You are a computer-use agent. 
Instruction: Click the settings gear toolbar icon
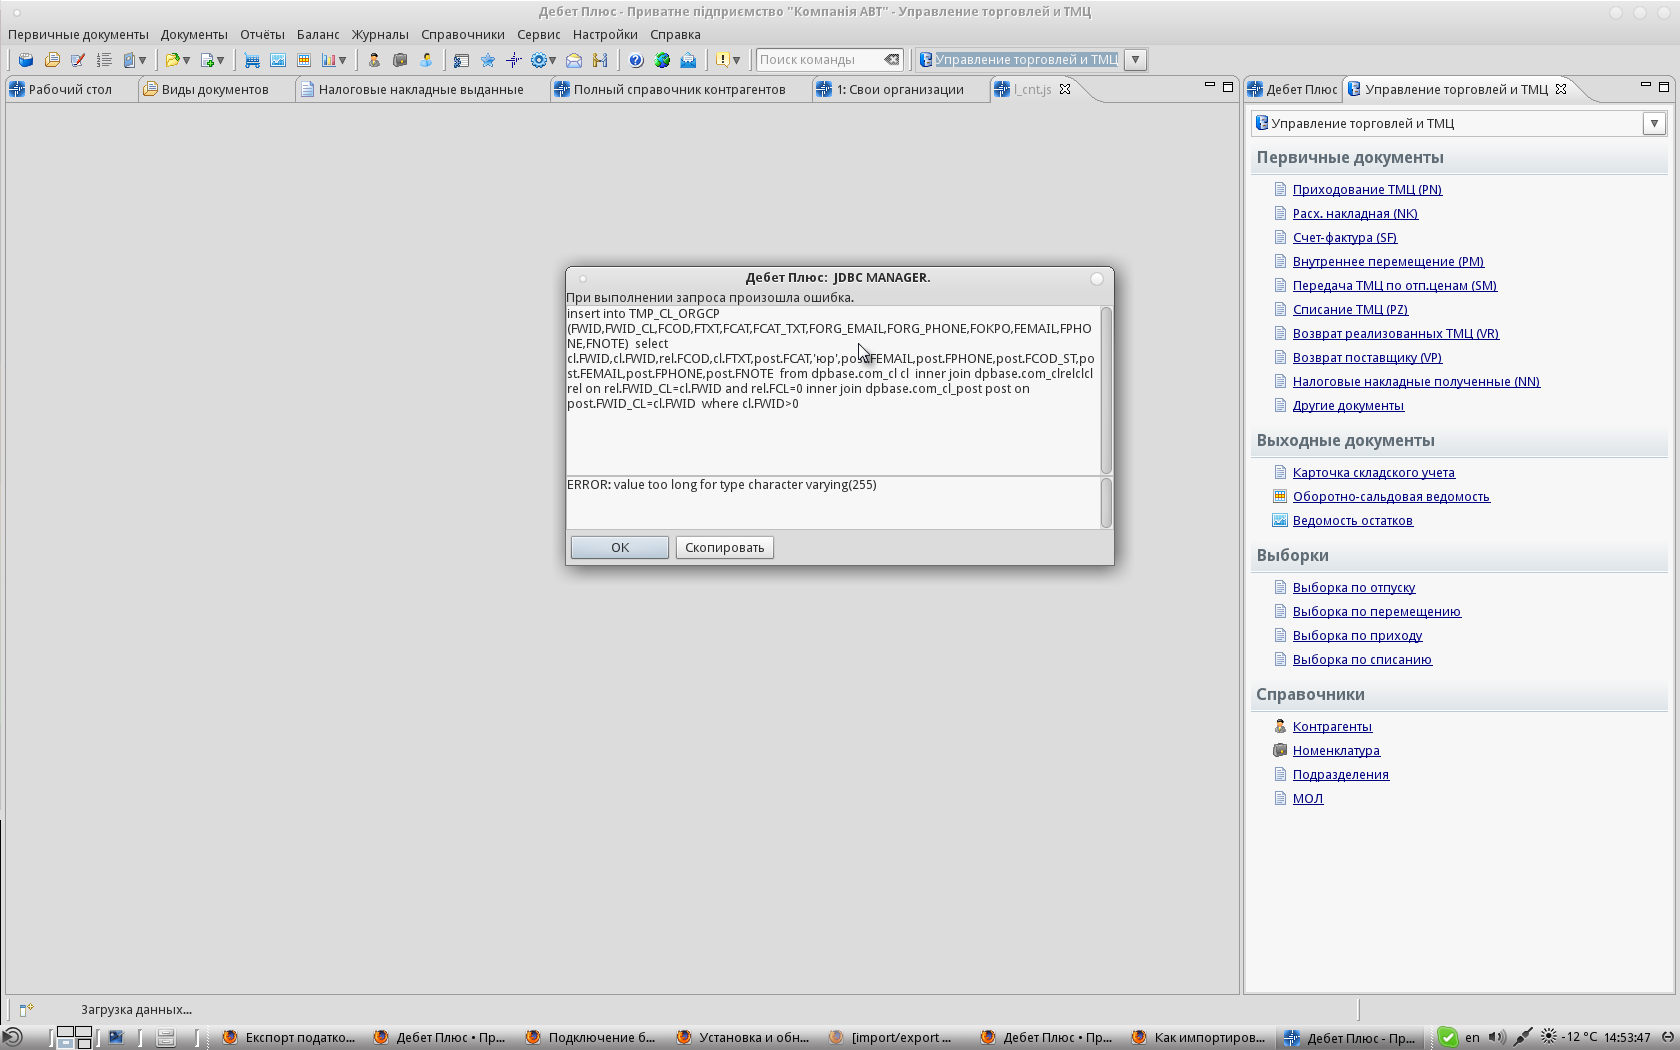[538, 60]
